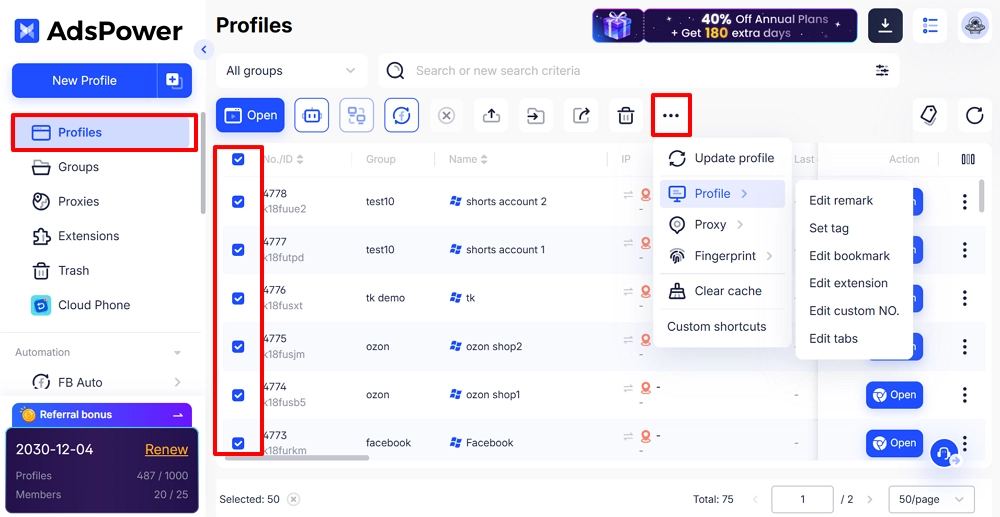Click the 40% off gift banner
Image resolution: width=1000 pixels, height=517 pixels.
click(724, 25)
